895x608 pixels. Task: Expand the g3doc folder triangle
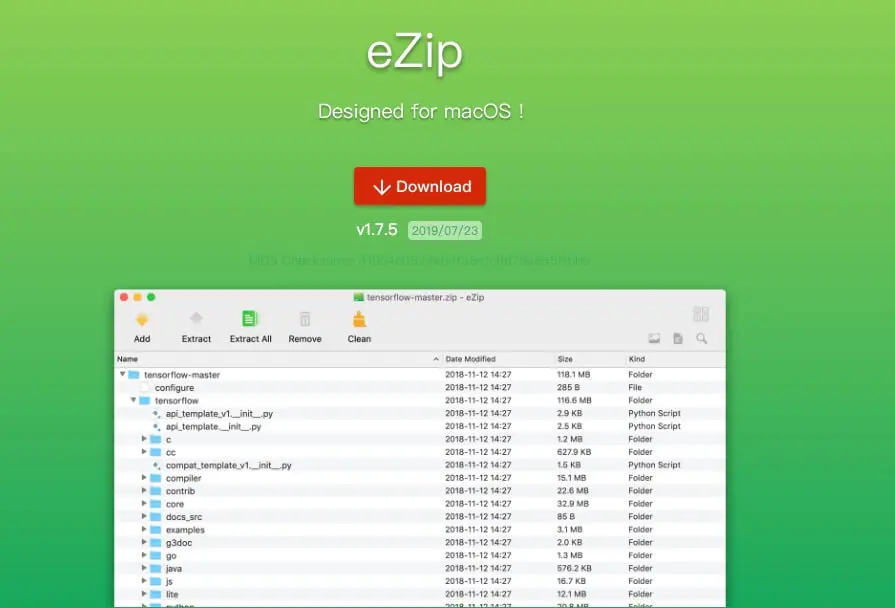tap(144, 542)
